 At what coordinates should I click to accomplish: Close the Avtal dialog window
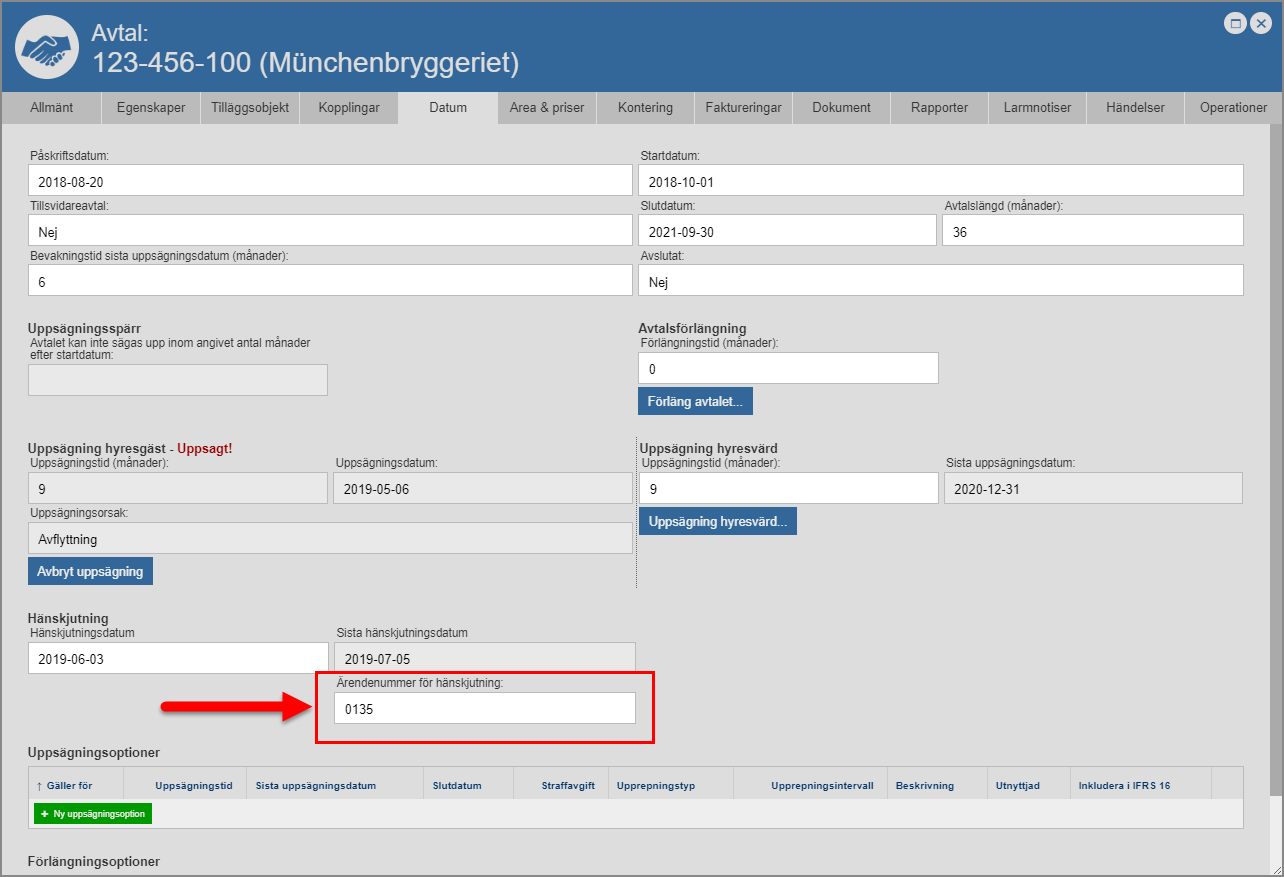[x=1260, y=23]
